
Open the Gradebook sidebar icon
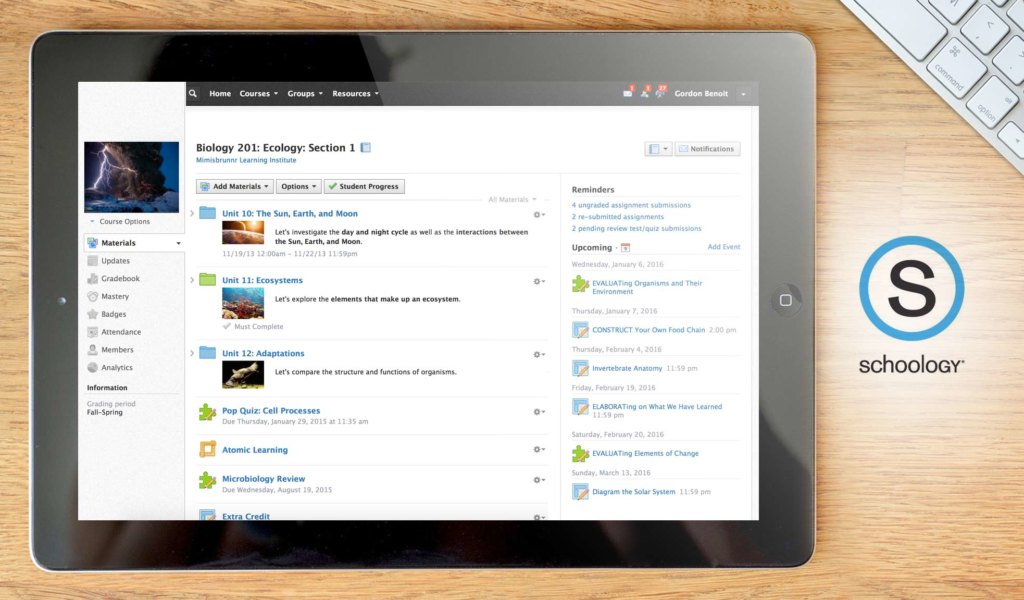[x=91, y=278]
